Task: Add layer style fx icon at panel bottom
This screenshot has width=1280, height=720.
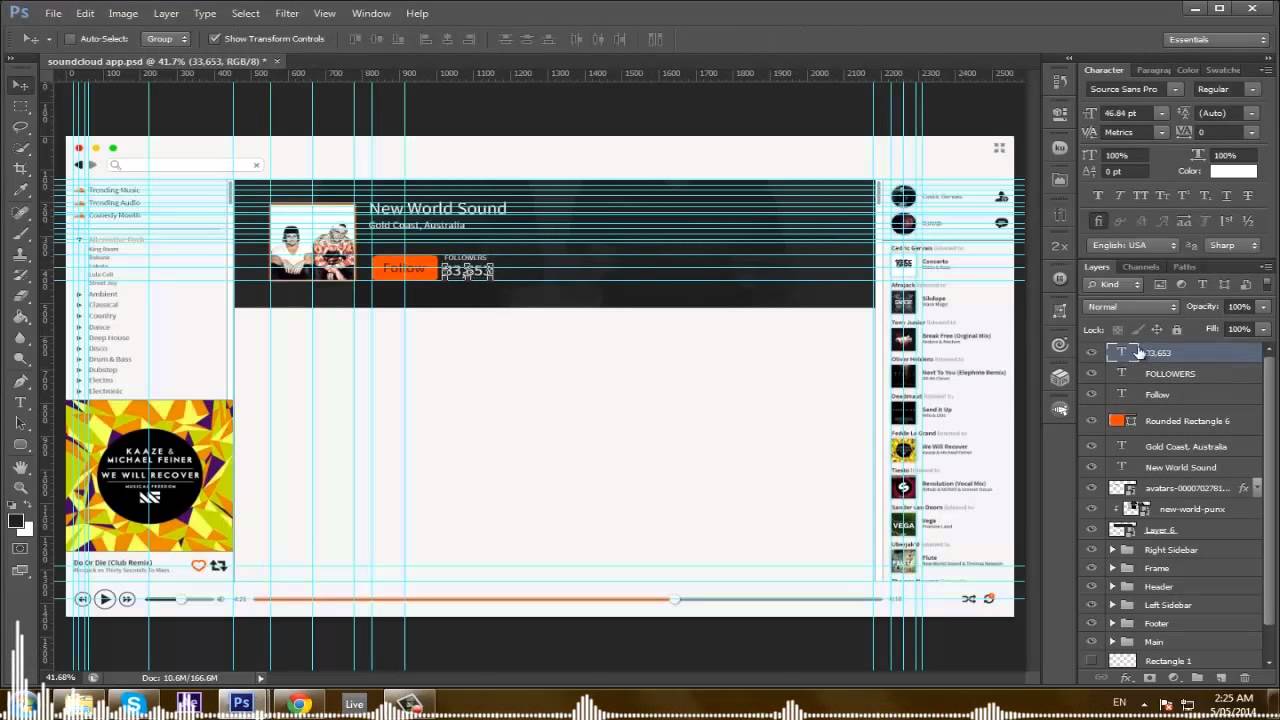Action: pyautogui.click(x=1126, y=678)
